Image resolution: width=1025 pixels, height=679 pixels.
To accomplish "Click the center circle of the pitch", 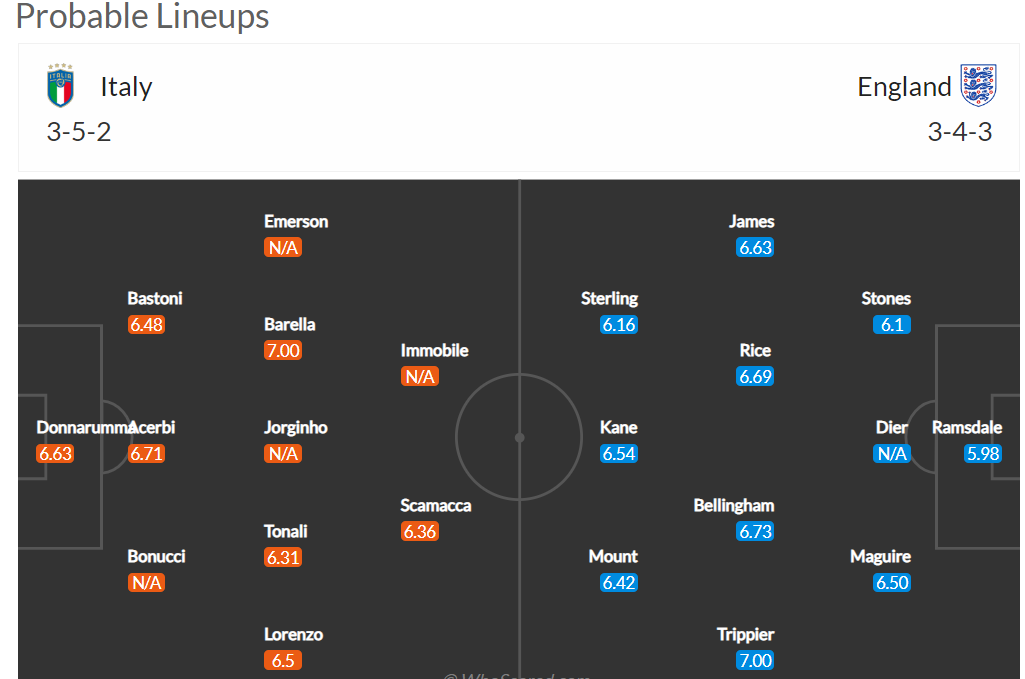I will click(x=519, y=437).
